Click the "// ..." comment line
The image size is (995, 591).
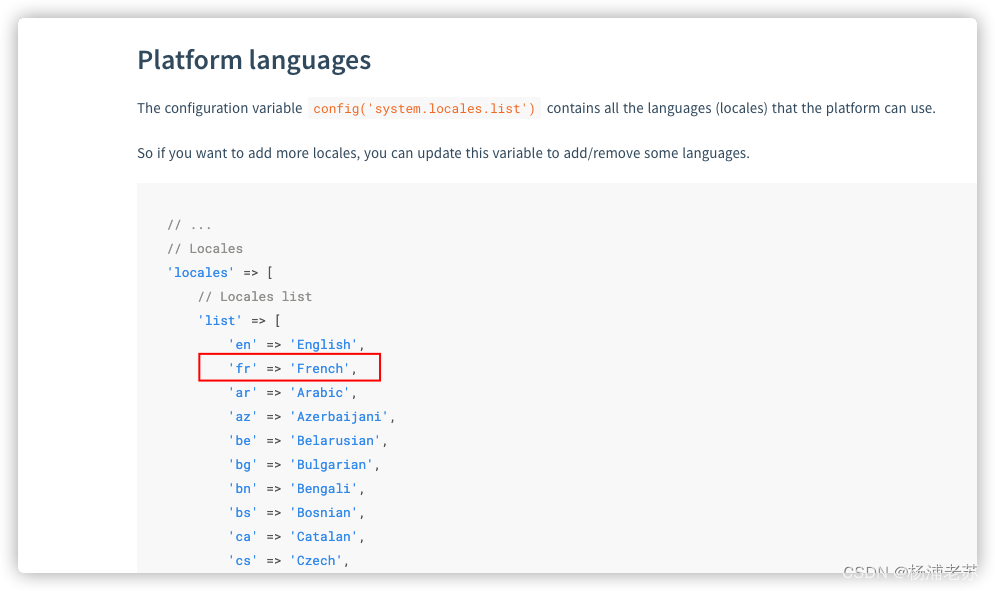[189, 225]
